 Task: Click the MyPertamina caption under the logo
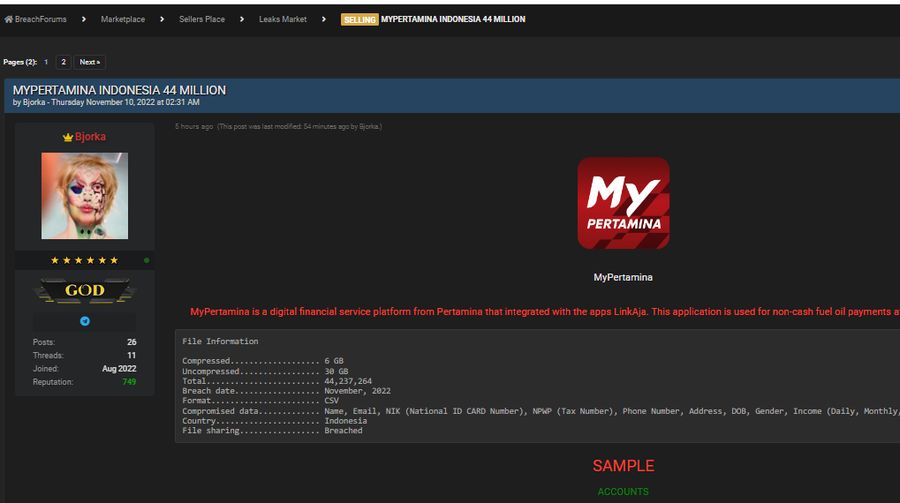click(623, 277)
